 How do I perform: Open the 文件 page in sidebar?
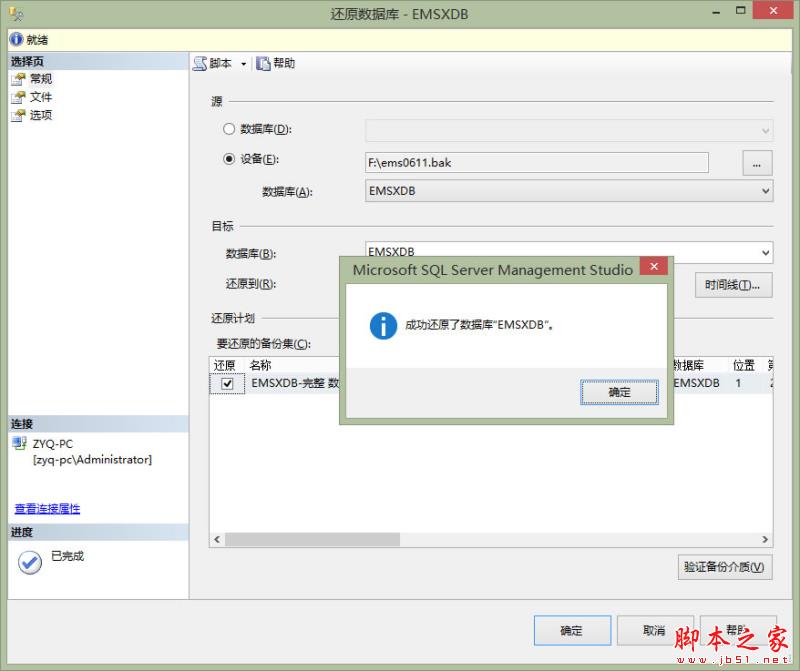tap(40, 97)
